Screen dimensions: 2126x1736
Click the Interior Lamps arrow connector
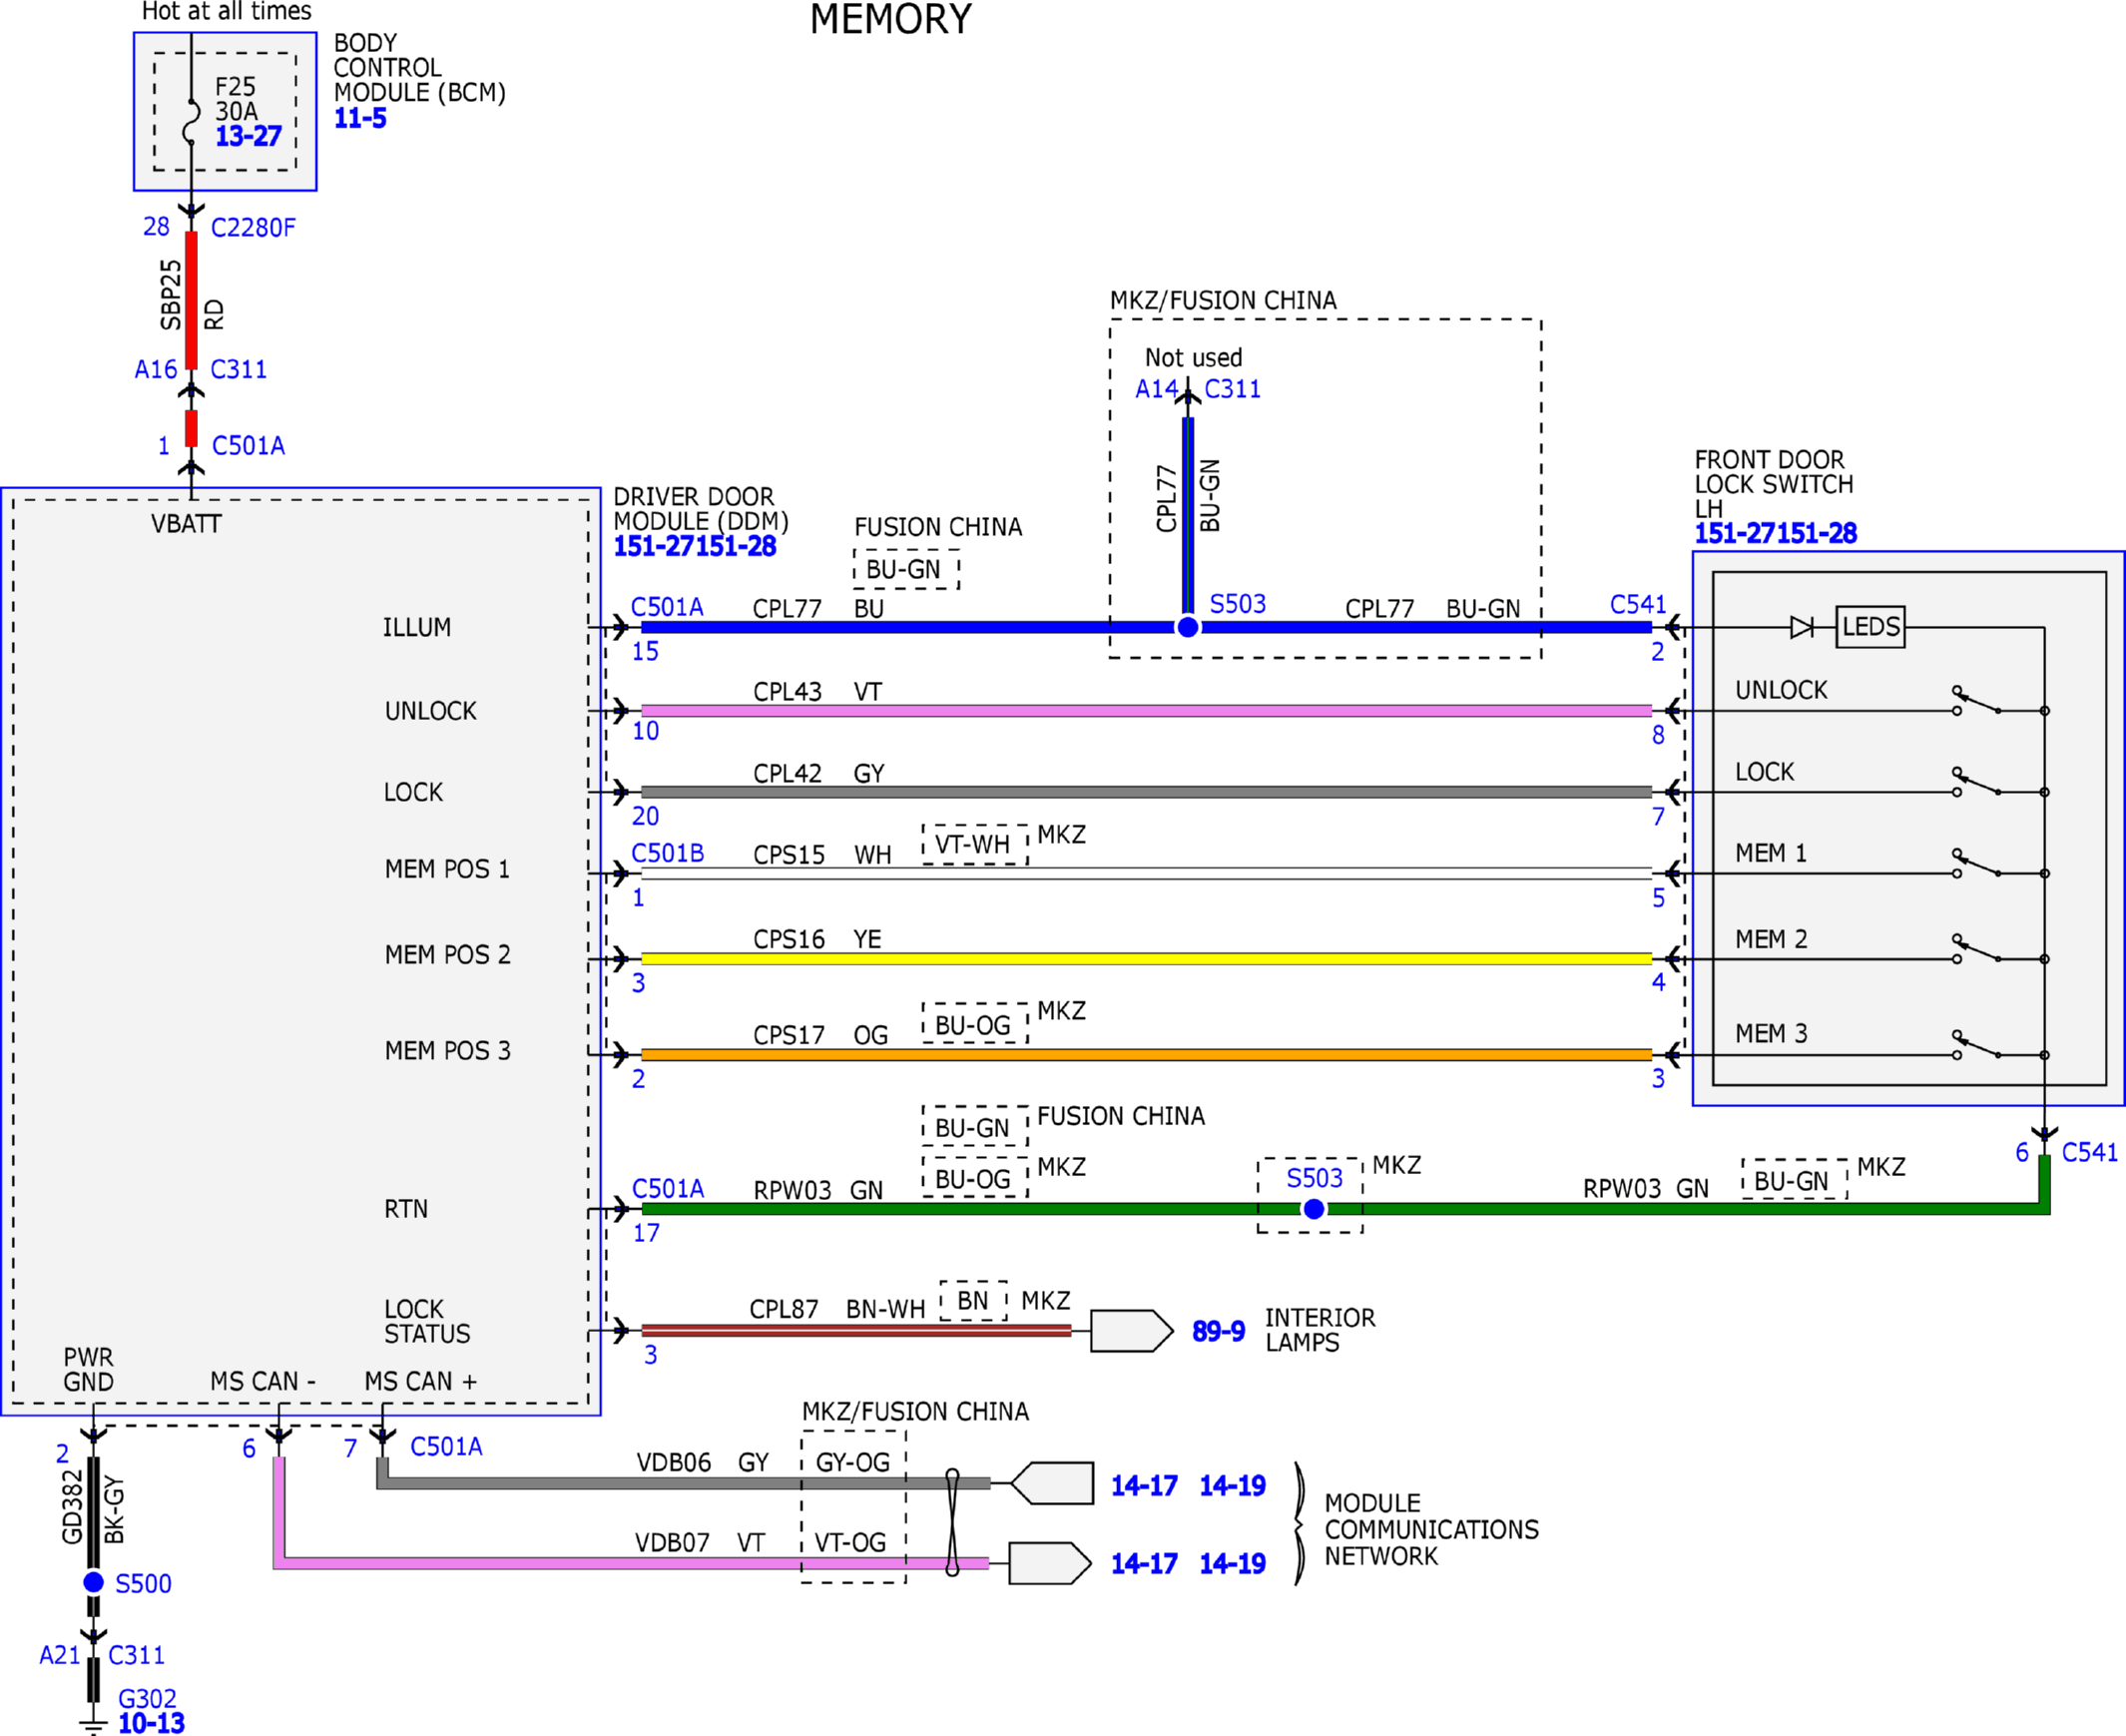coord(1131,1331)
